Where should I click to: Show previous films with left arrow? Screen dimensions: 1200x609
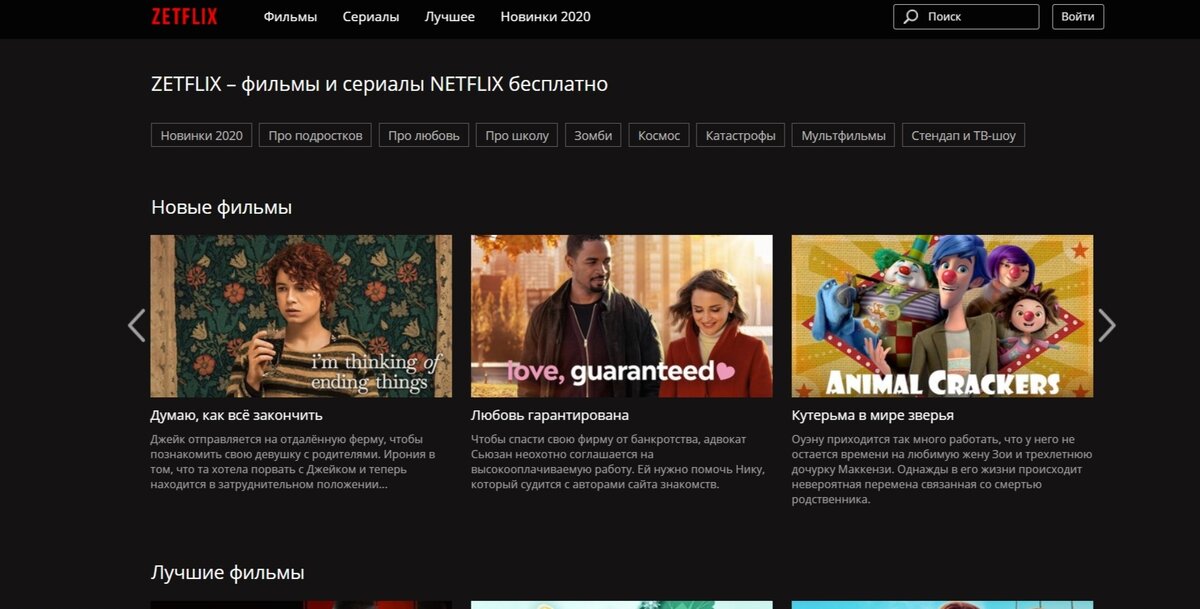click(x=137, y=325)
